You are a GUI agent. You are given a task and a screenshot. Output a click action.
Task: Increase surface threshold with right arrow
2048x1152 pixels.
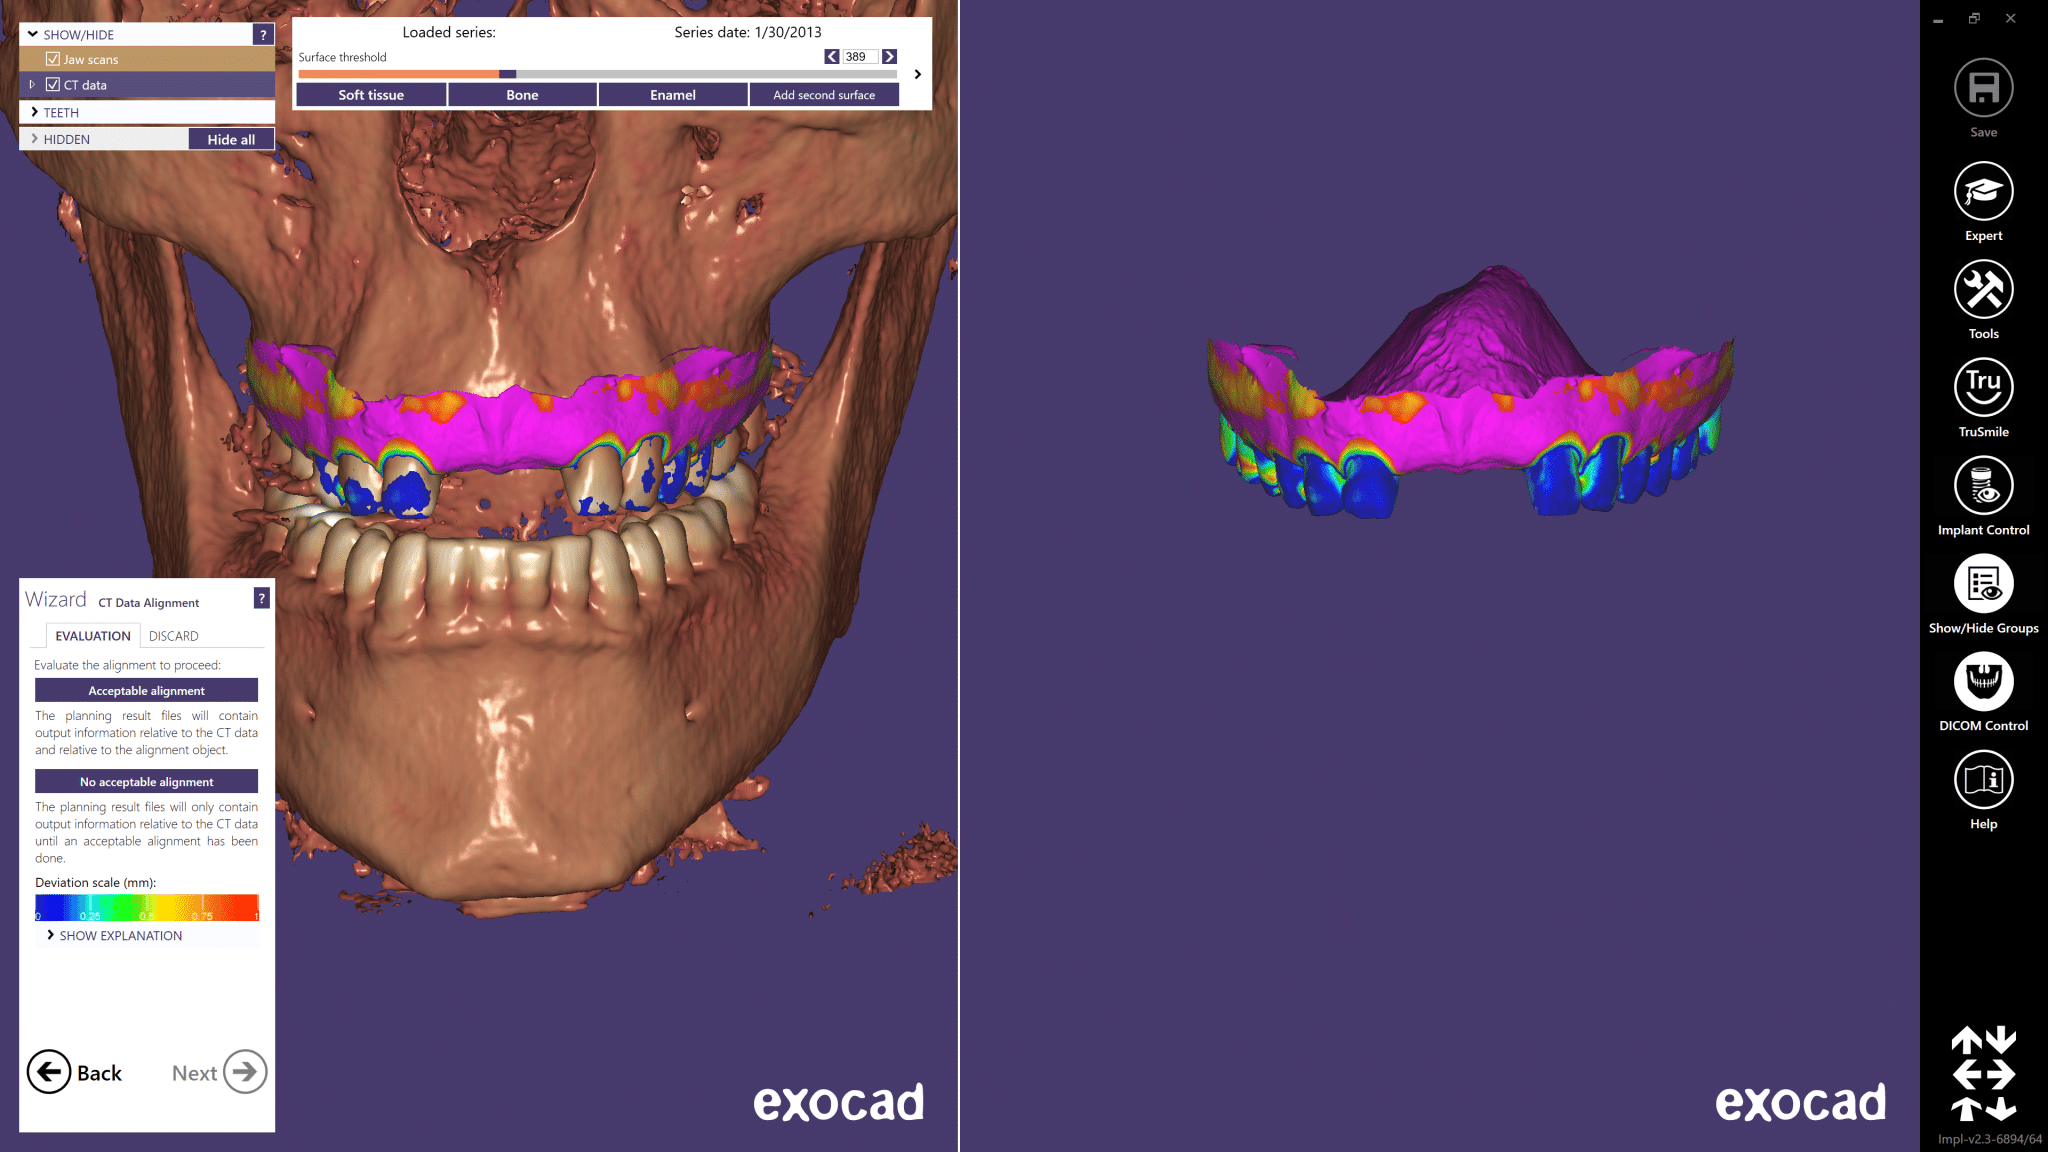coord(889,57)
